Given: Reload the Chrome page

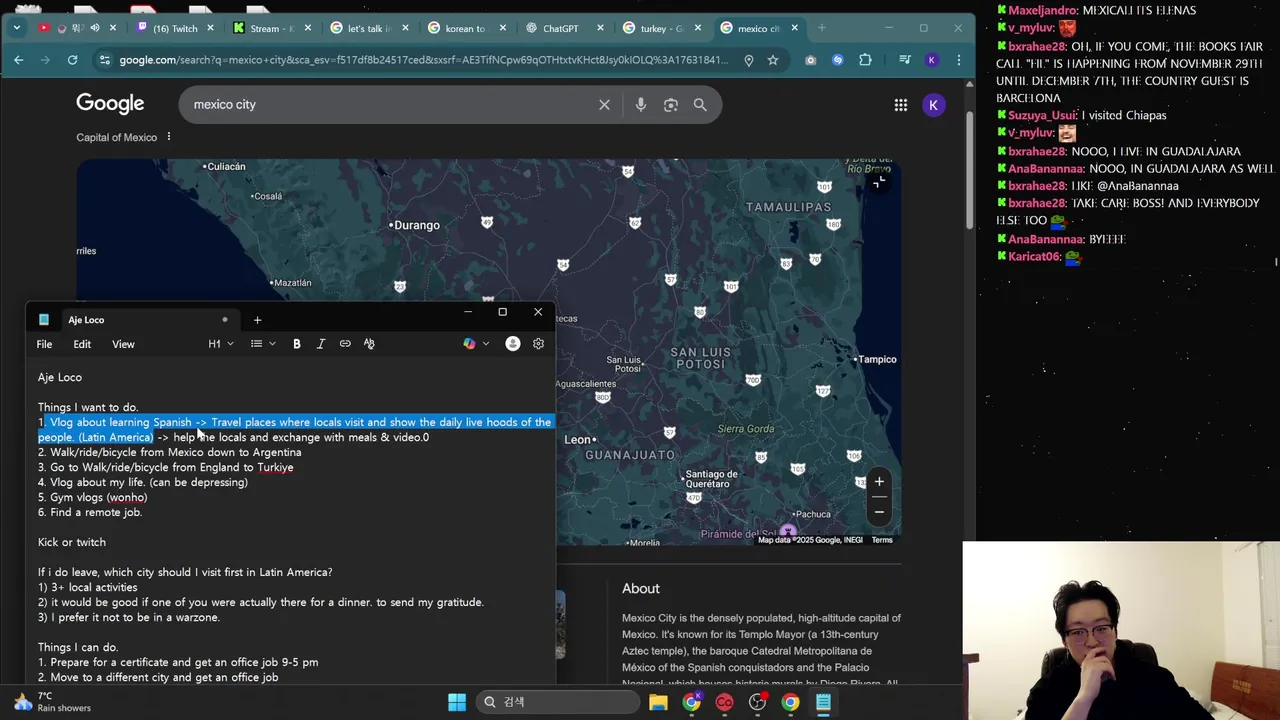Looking at the screenshot, I should (72, 60).
